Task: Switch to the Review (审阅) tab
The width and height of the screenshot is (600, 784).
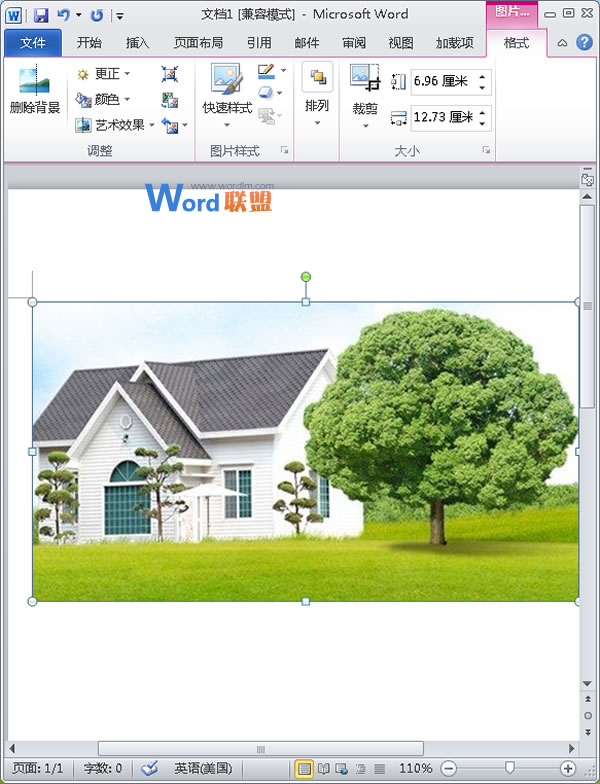Action: pos(354,43)
